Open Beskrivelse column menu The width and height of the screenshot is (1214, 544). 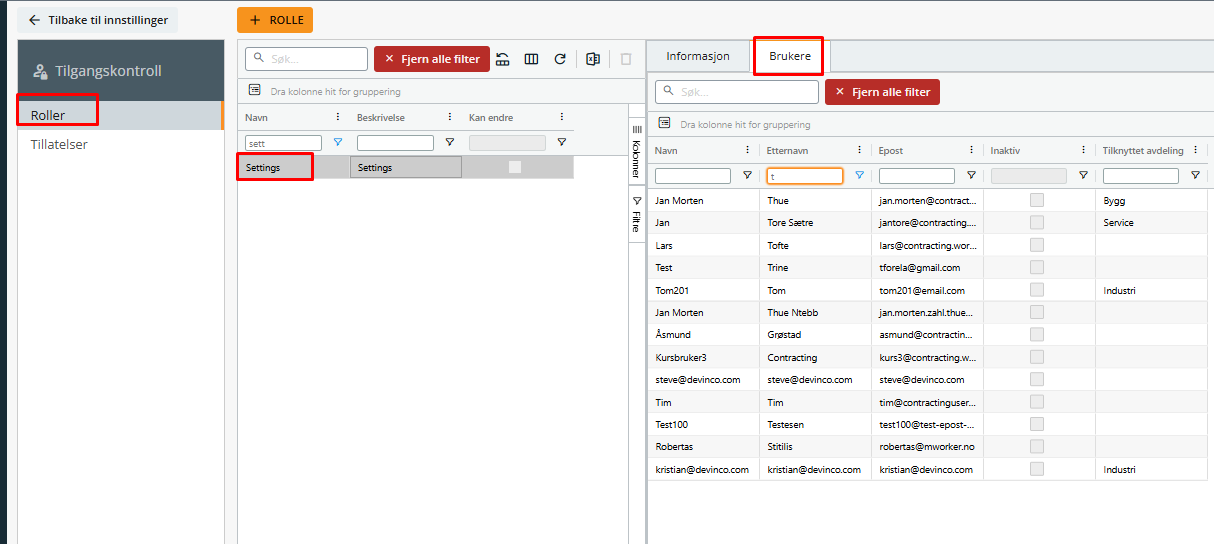click(450, 117)
